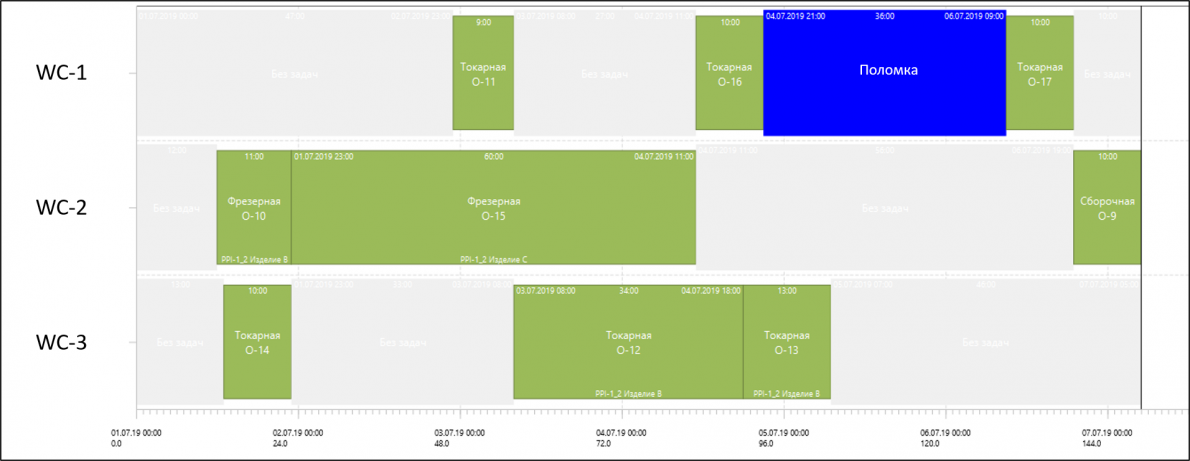Select the Токарная O-17 task block

(x=1040, y=73)
